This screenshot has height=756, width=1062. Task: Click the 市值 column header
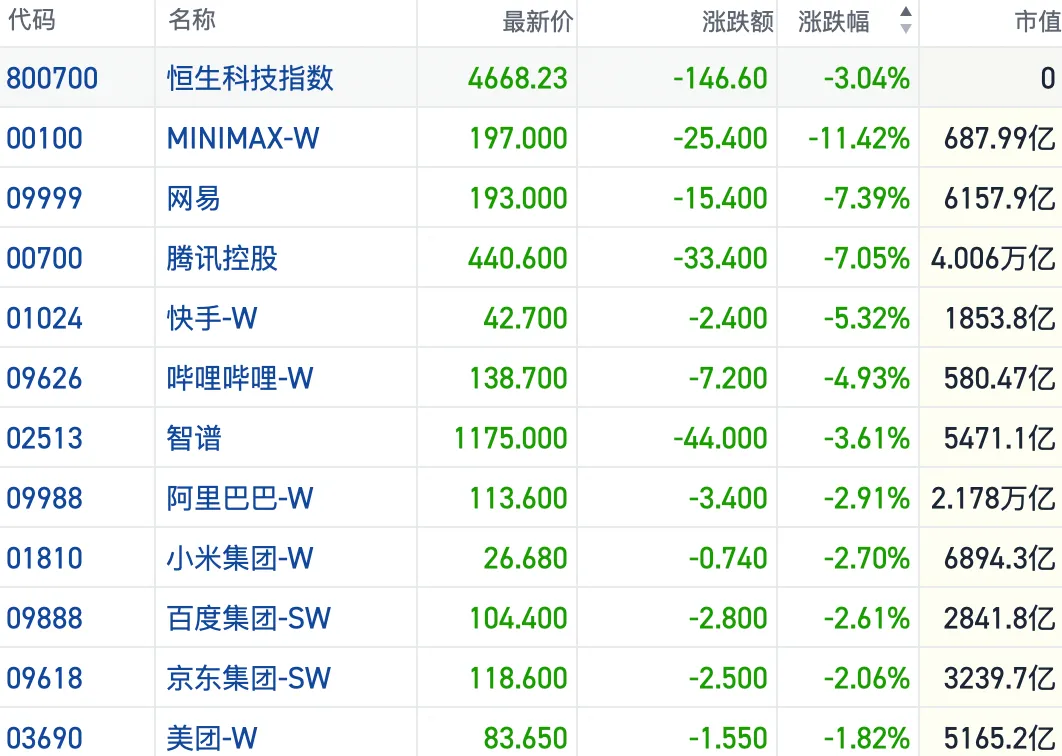1038,22
